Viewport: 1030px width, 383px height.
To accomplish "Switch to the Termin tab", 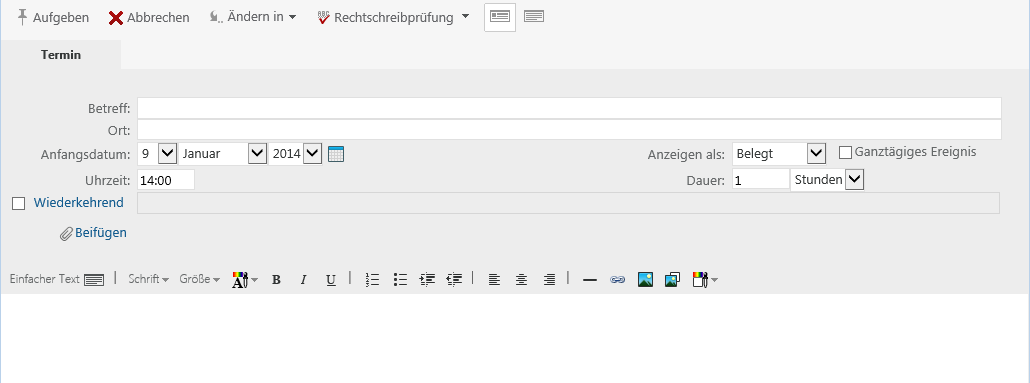I will click(61, 55).
